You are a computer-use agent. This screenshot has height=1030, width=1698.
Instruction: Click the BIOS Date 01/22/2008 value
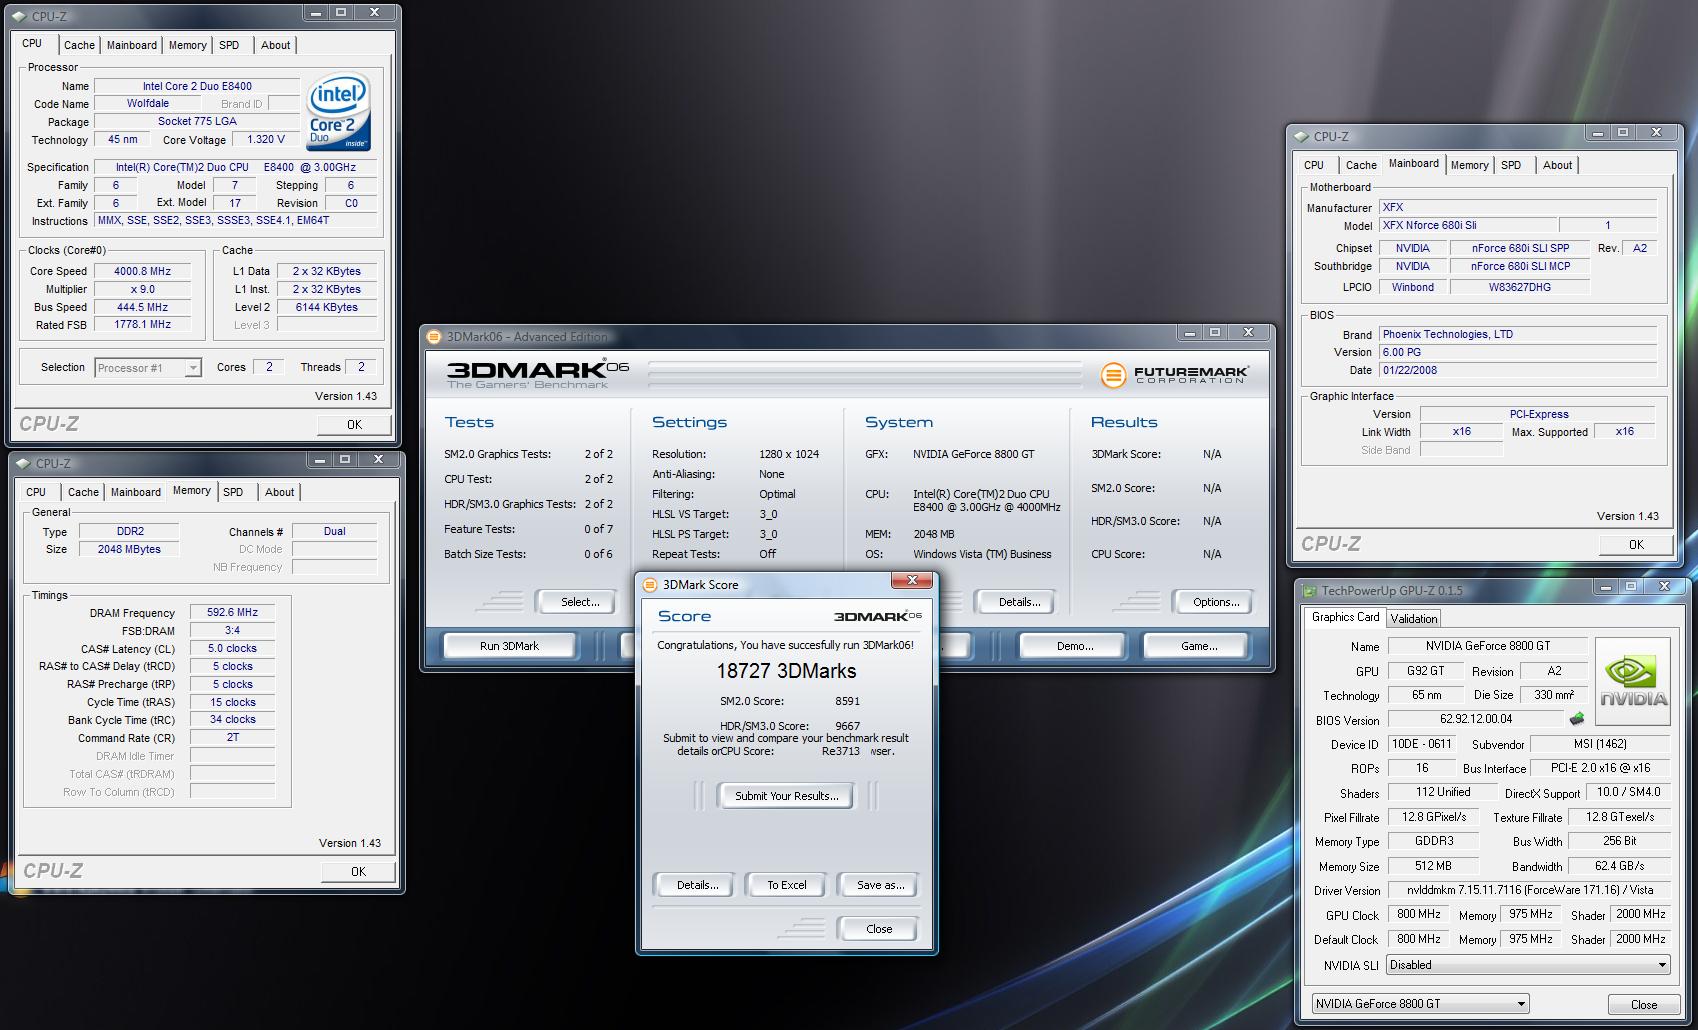click(x=1517, y=370)
